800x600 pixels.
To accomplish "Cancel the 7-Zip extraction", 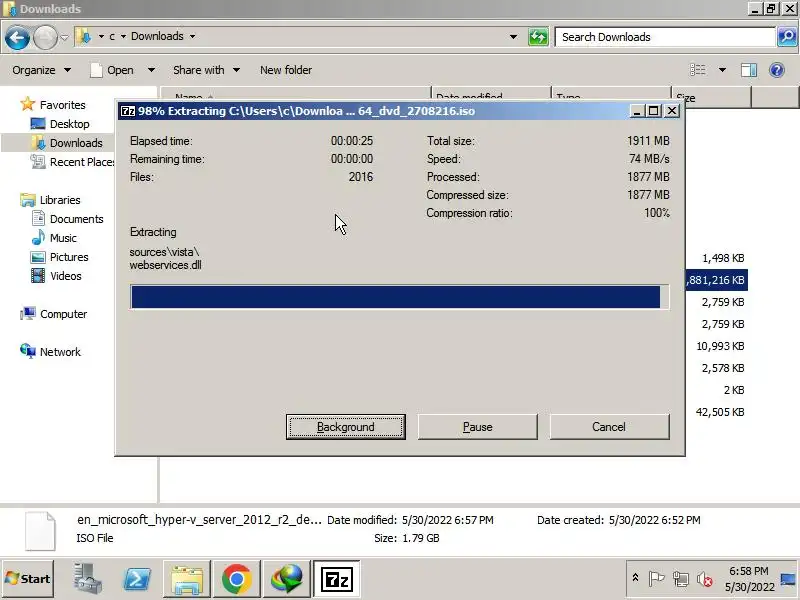I will 609,427.
